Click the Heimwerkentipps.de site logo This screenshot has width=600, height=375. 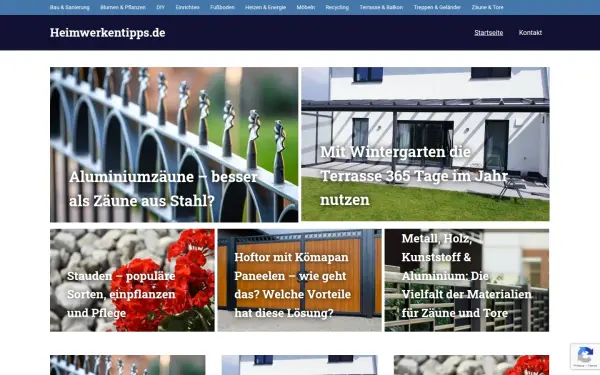108,33
